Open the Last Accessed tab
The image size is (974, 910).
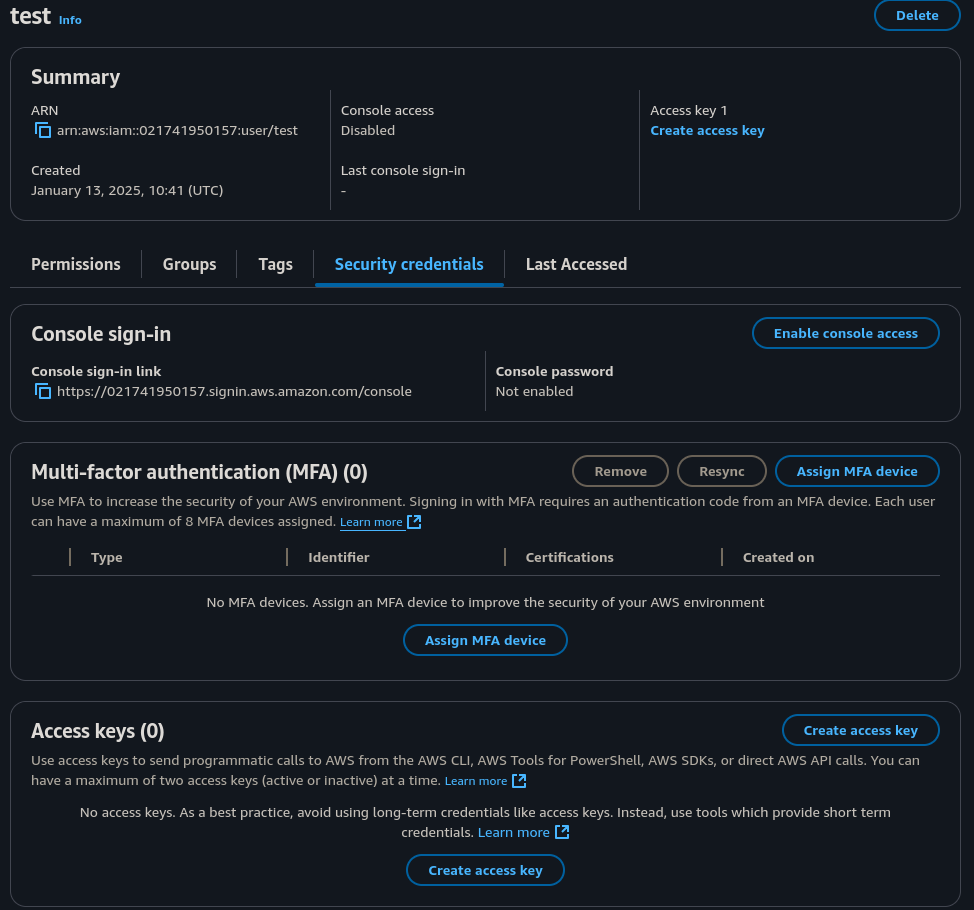point(576,264)
